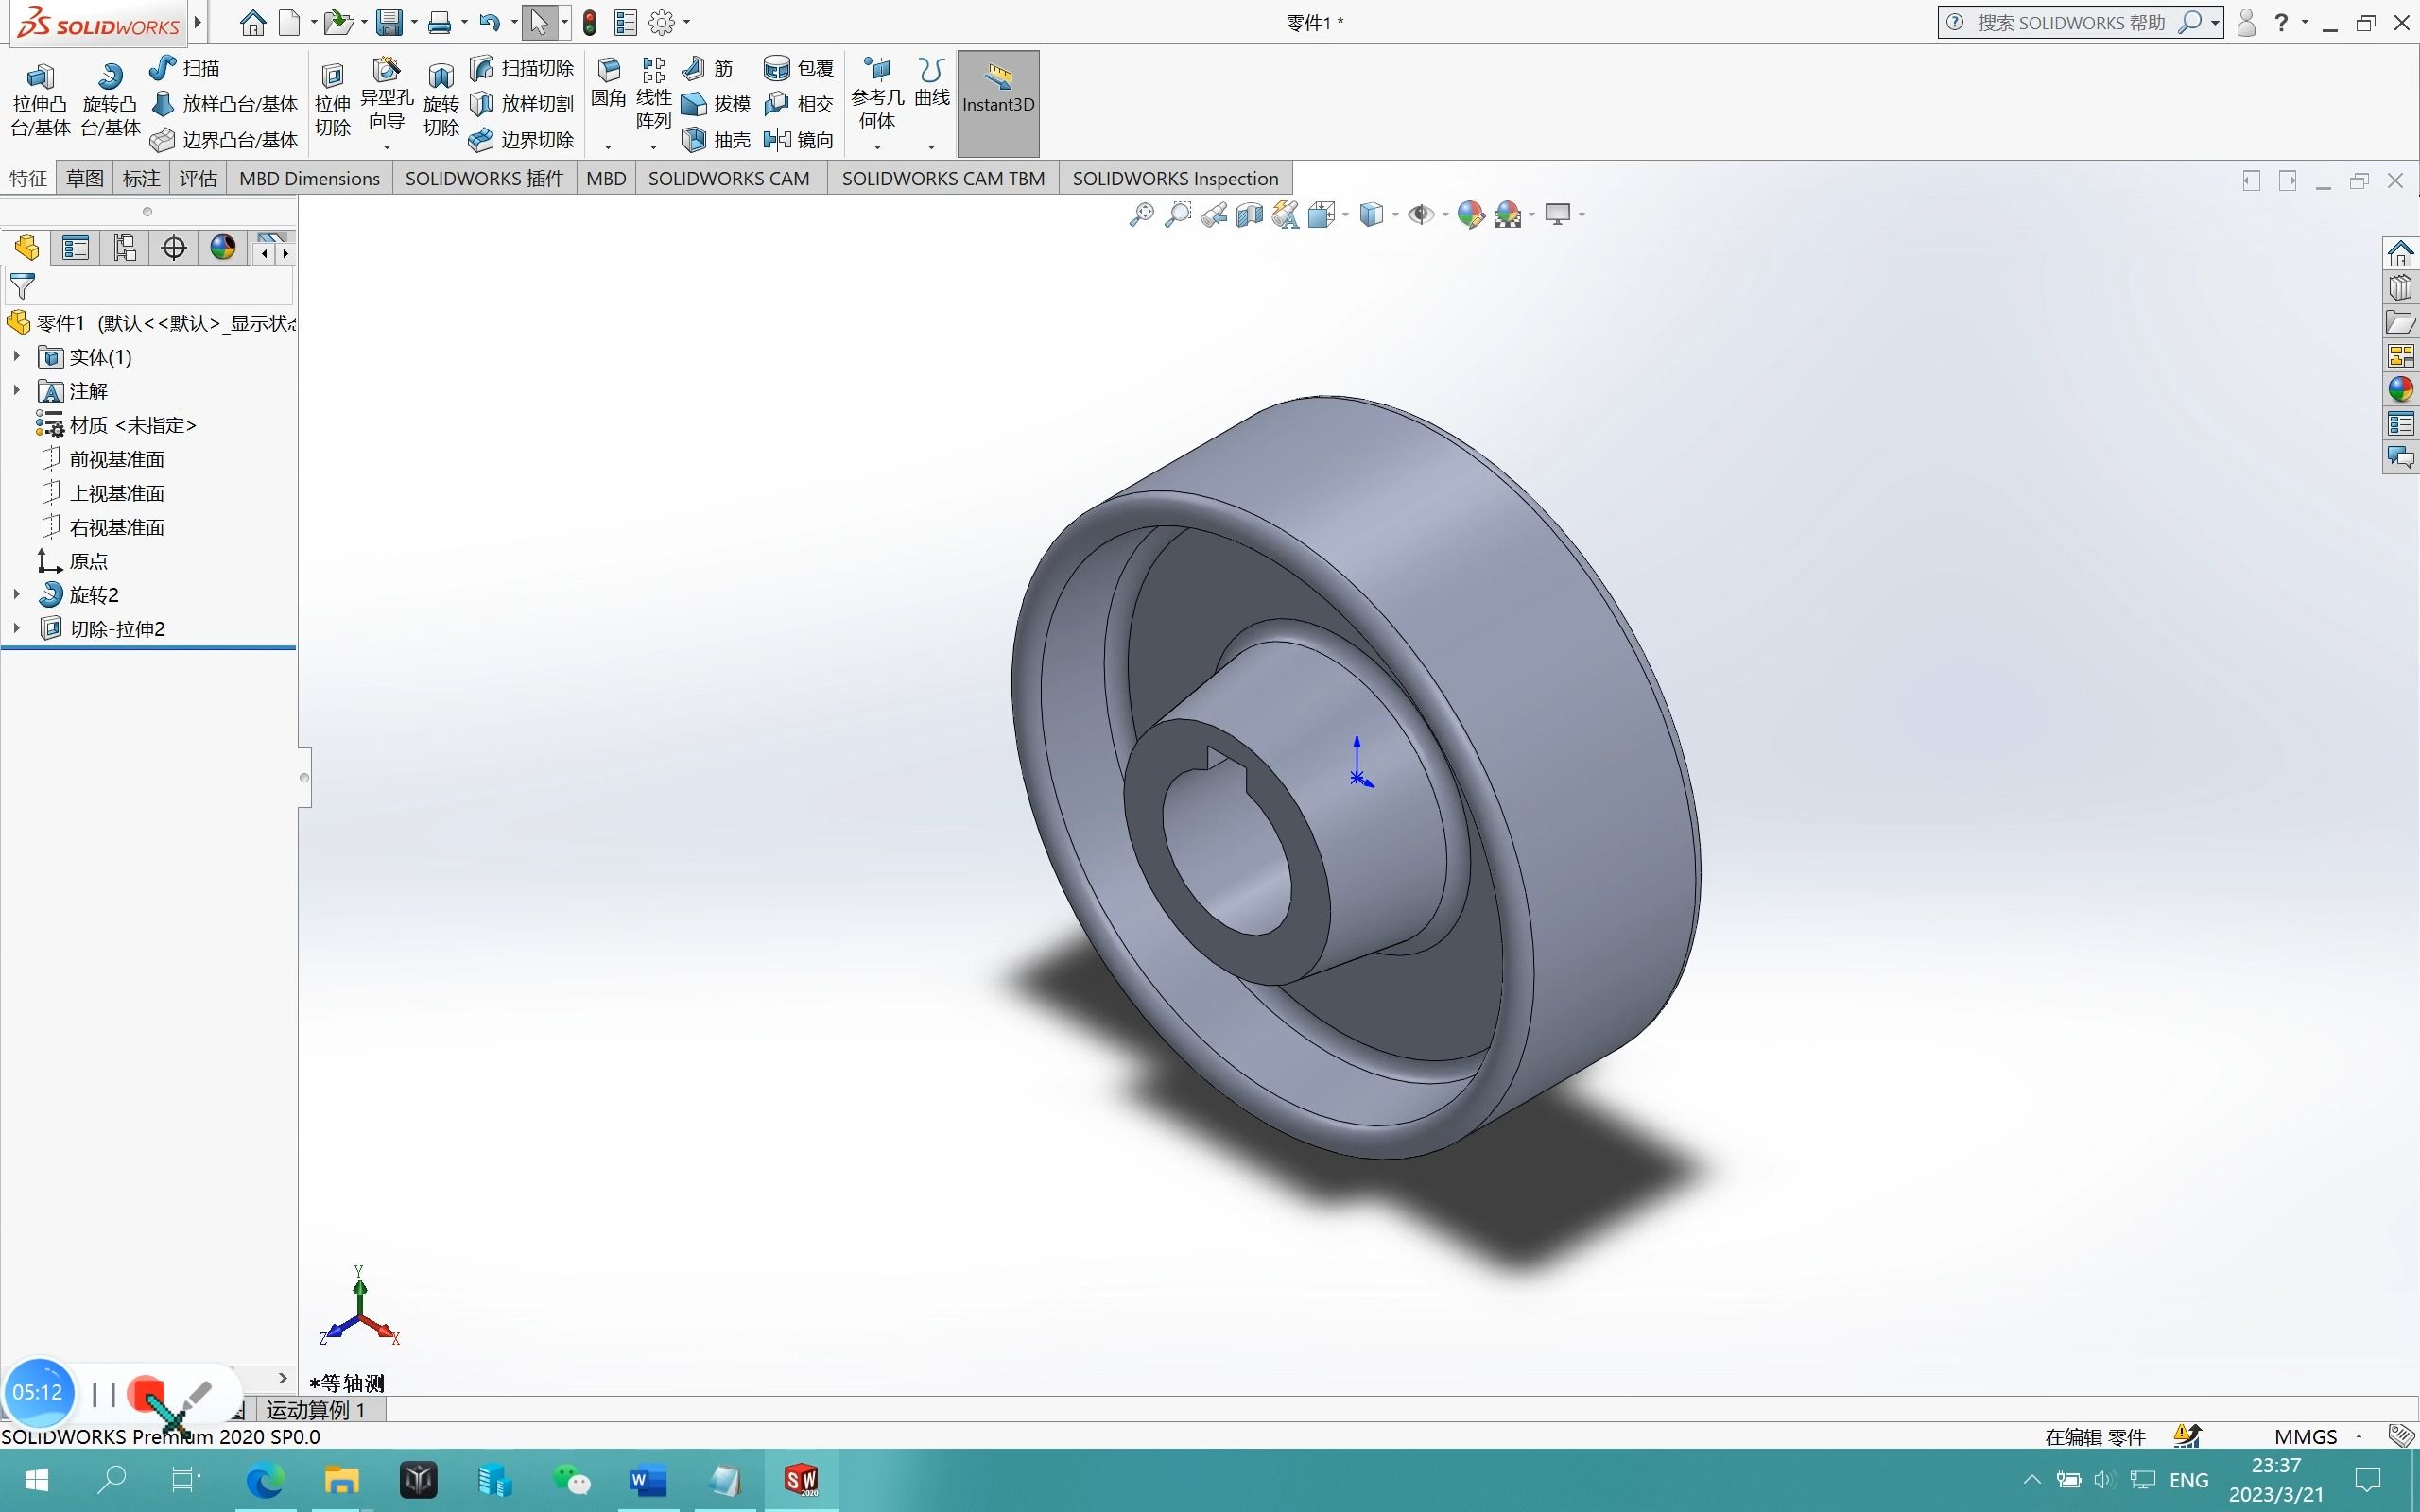Select 材质 <未指定> material item
This screenshot has width=2420, height=1512.
(x=116, y=425)
